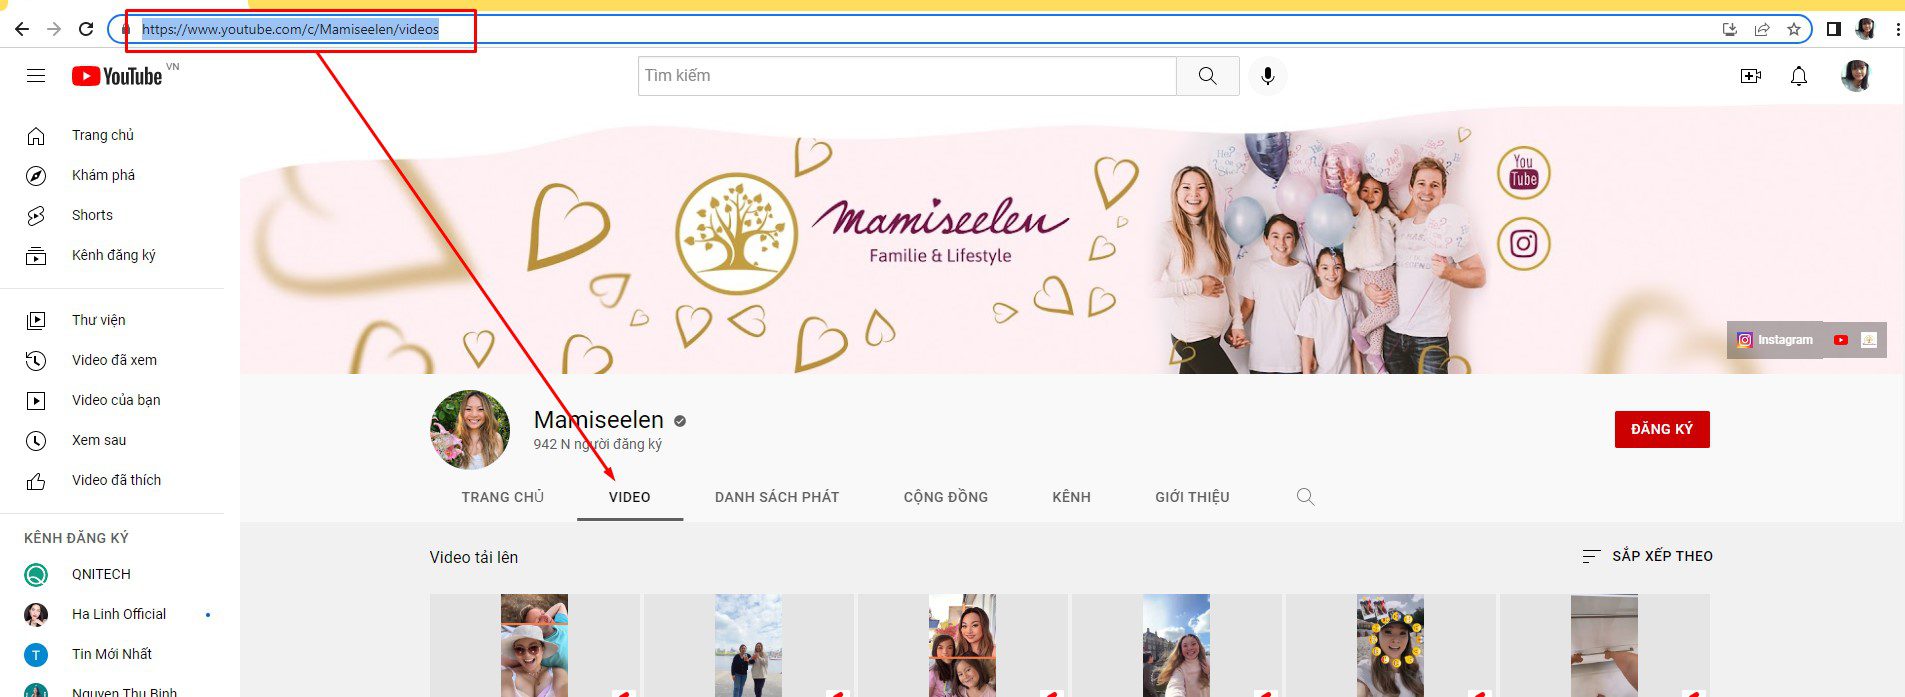Image resolution: width=1905 pixels, height=697 pixels.
Task: Click the browser forward arrow
Action: click(54, 29)
